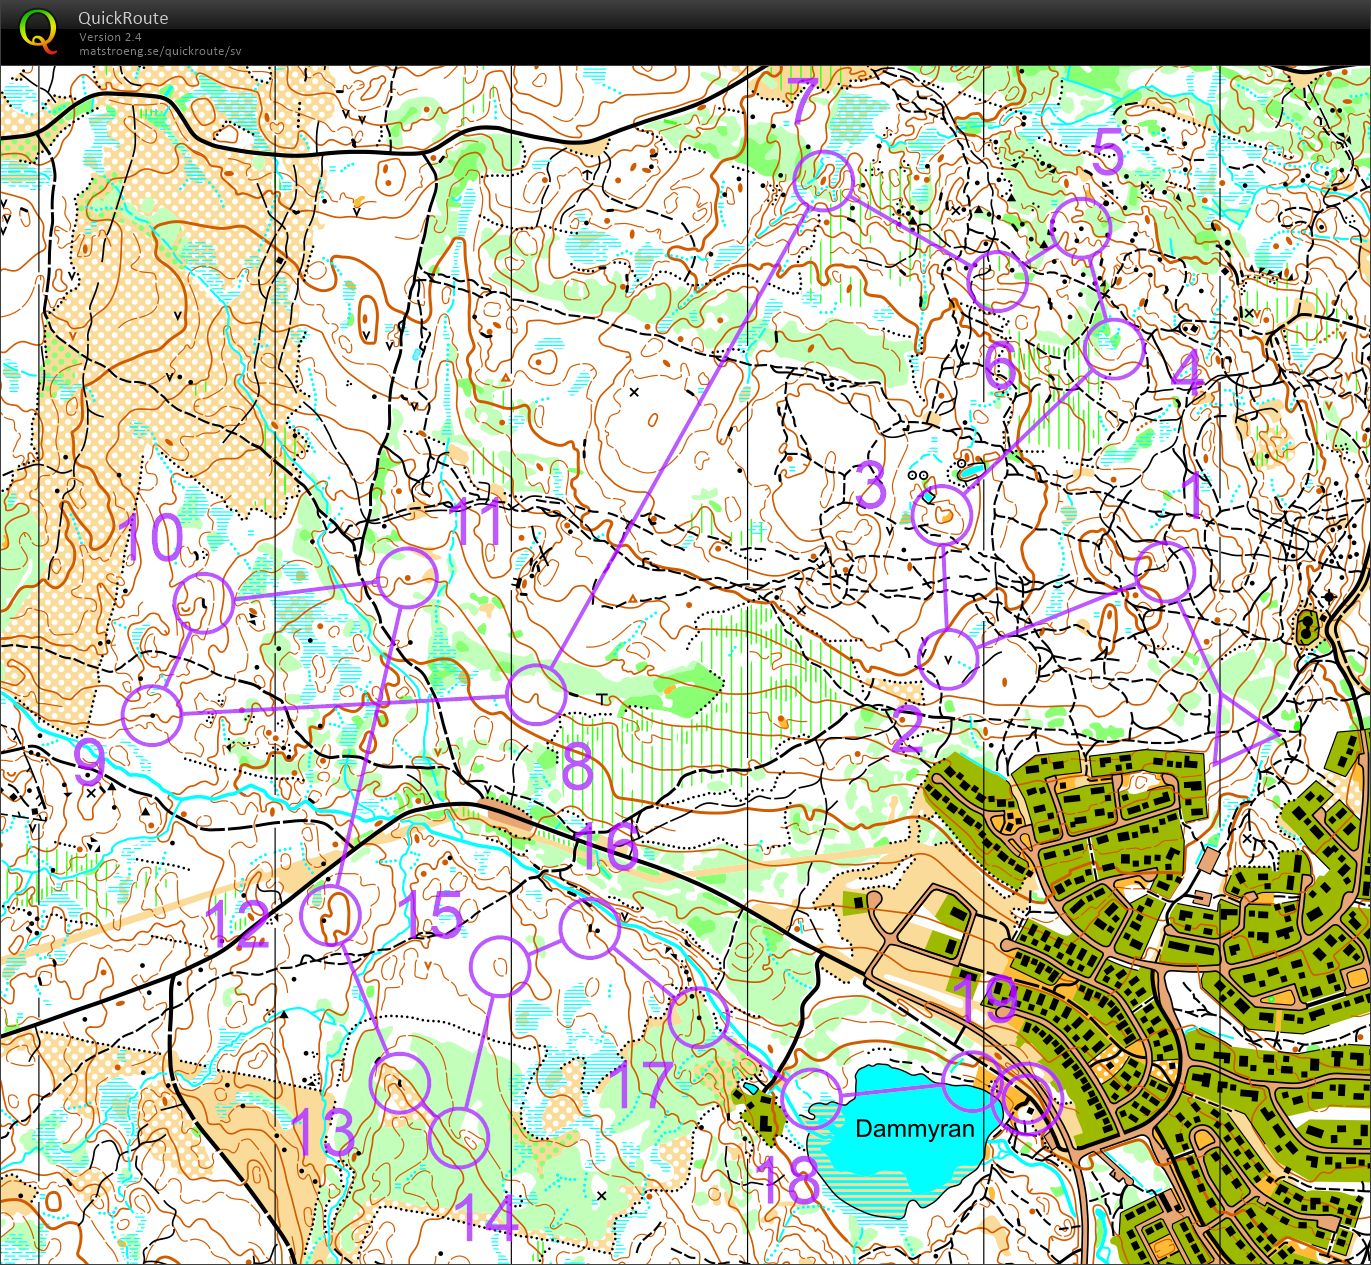This screenshot has height=1265, width=1371.
Task: Click the control circle for checkpoint 9
Action: pos(152,715)
